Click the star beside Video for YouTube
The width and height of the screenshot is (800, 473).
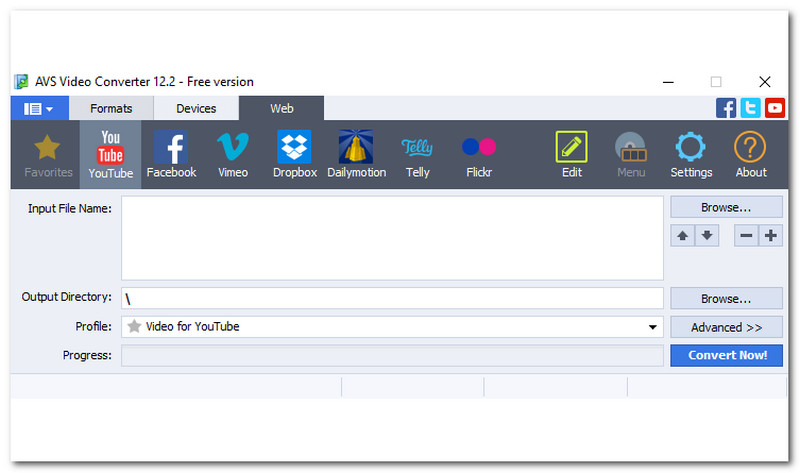pyautogui.click(x=134, y=327)
